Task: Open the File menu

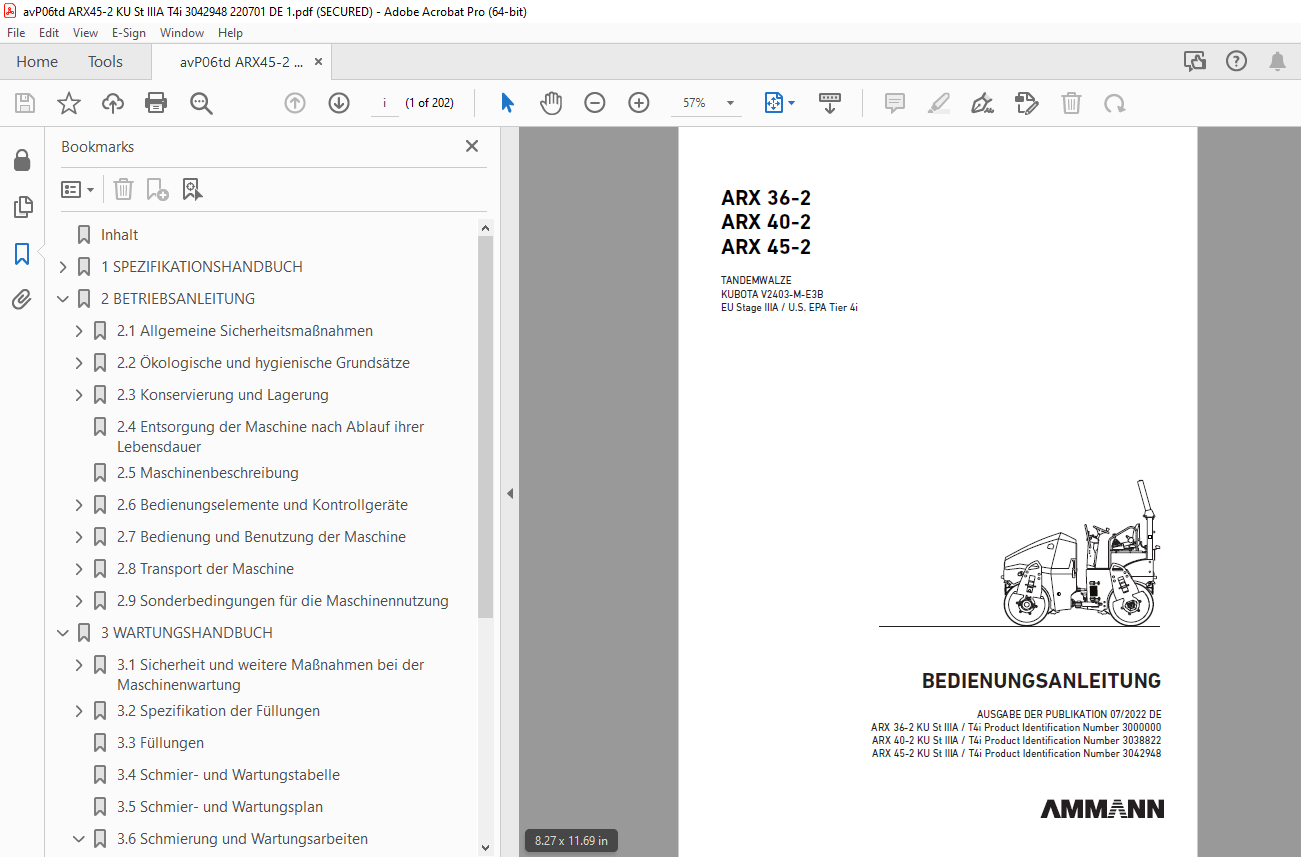Action: [16, 33]
